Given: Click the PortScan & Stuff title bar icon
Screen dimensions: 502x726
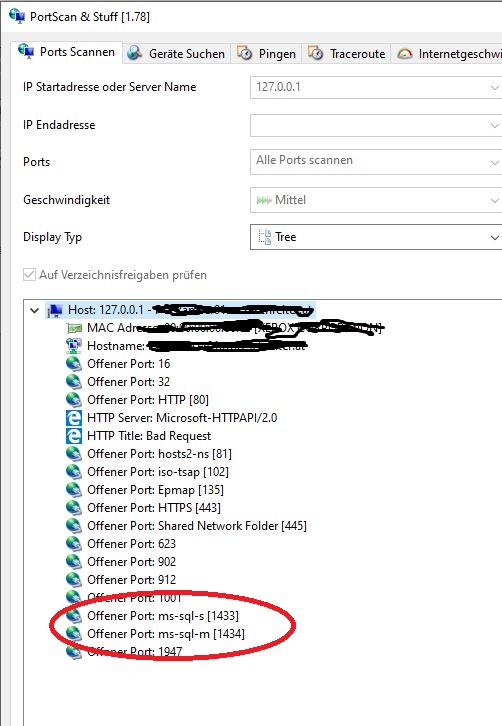Looking at the screenshot, I should (17, 16).
